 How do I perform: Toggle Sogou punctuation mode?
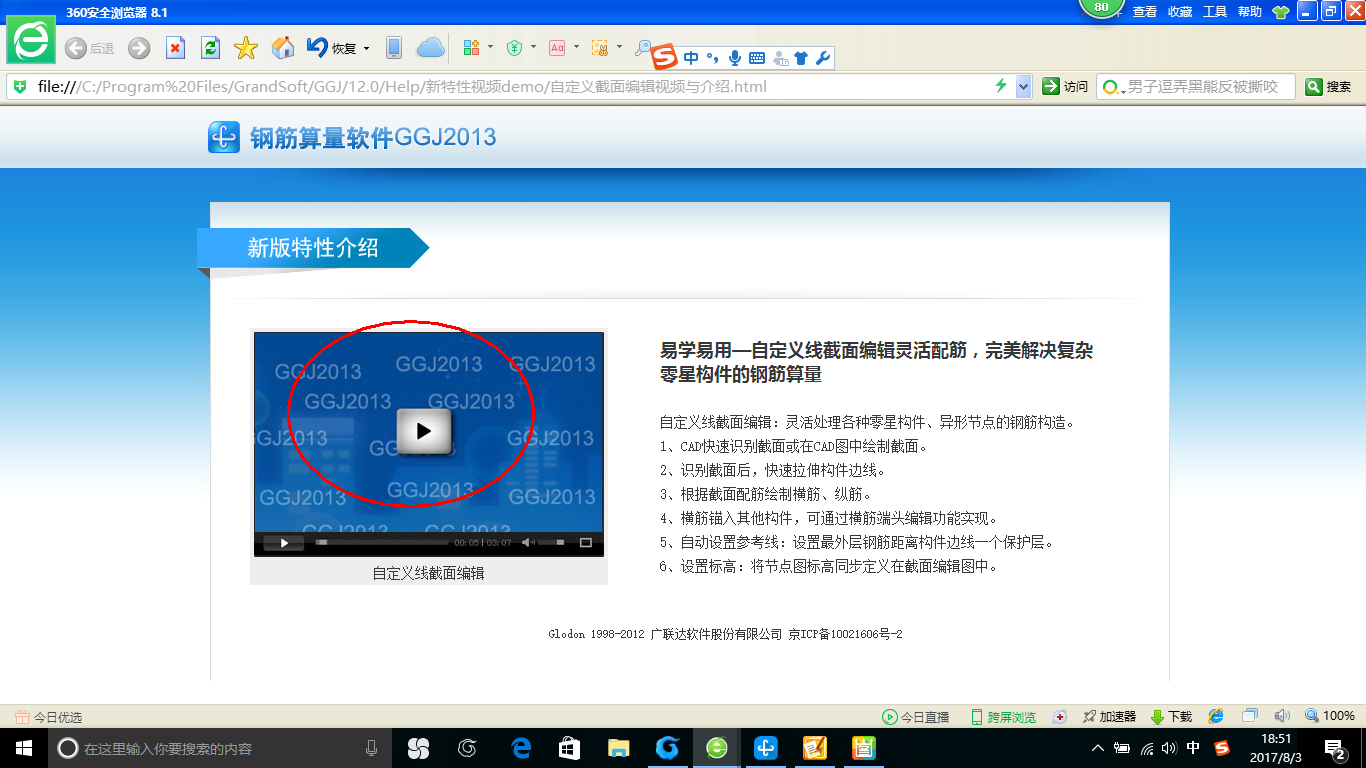(713, 58)
